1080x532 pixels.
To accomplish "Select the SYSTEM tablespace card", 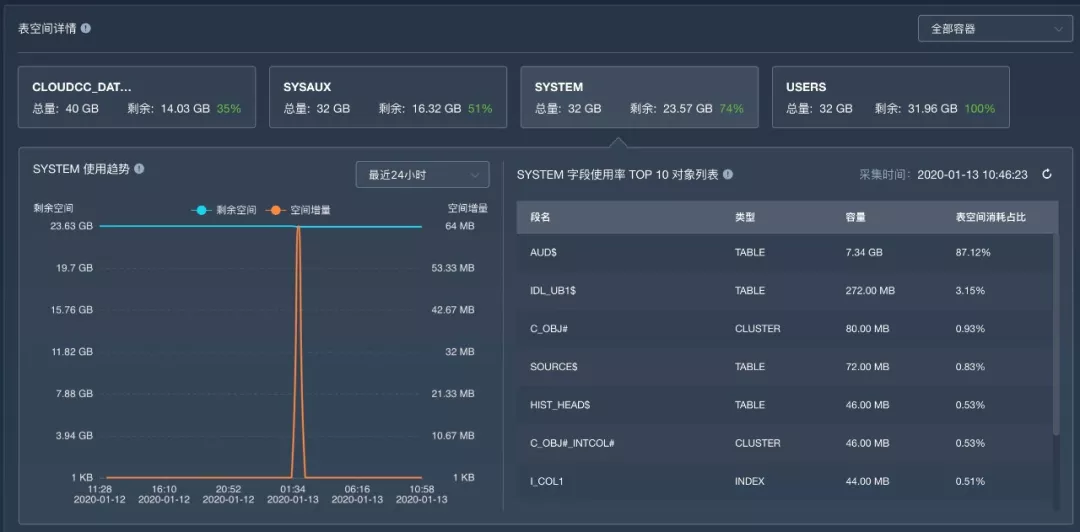I will pyautogui.click(x=640, y=98).
